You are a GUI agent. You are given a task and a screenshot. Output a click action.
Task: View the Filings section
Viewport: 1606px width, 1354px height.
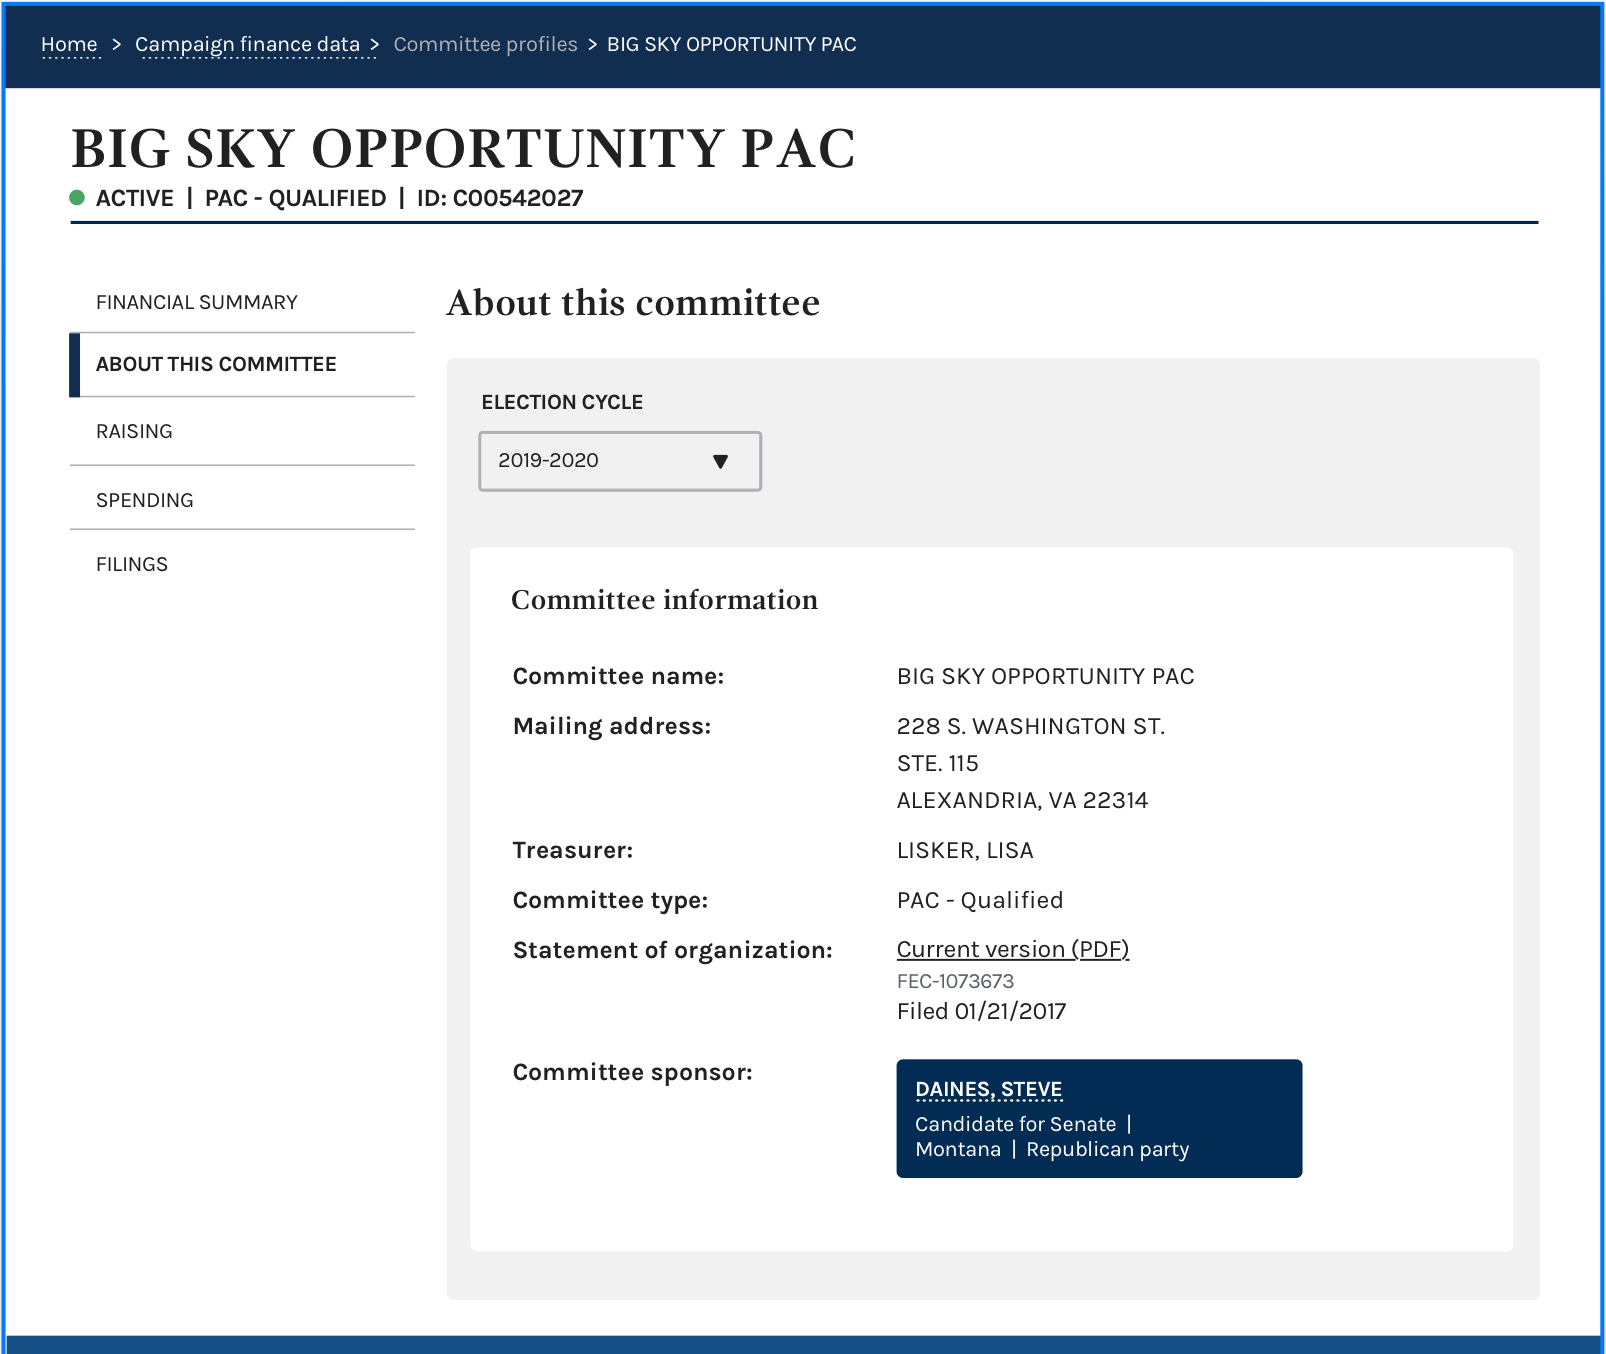coord(132,564)
